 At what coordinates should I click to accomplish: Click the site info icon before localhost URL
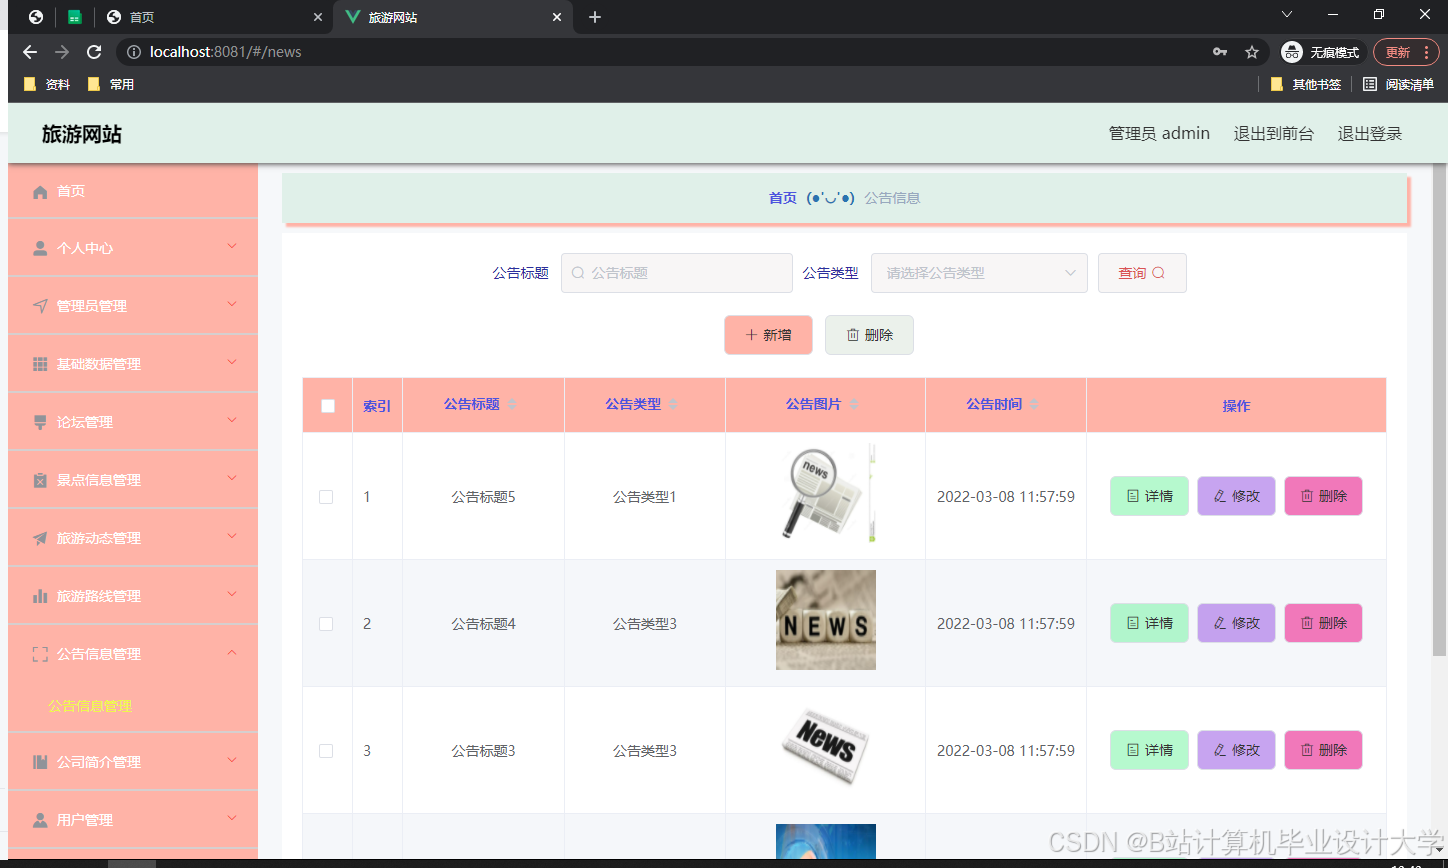(134, 52)
